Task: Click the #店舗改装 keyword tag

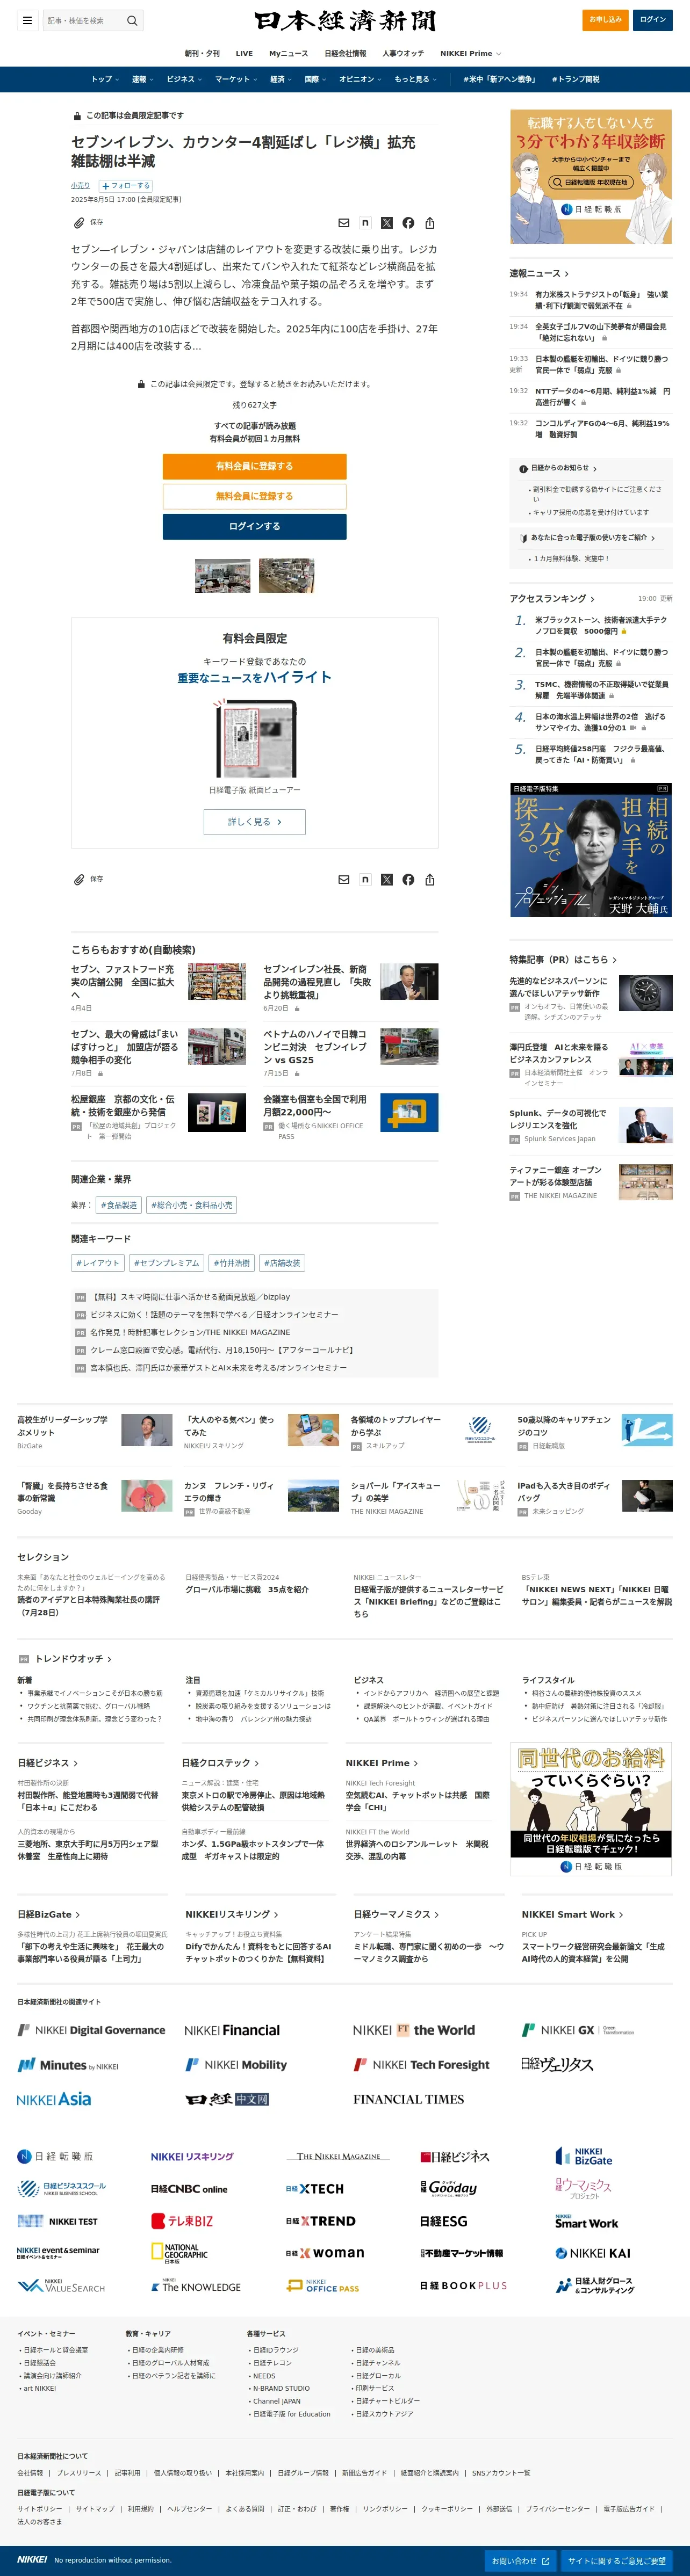Action: [x=282, y=1263]
